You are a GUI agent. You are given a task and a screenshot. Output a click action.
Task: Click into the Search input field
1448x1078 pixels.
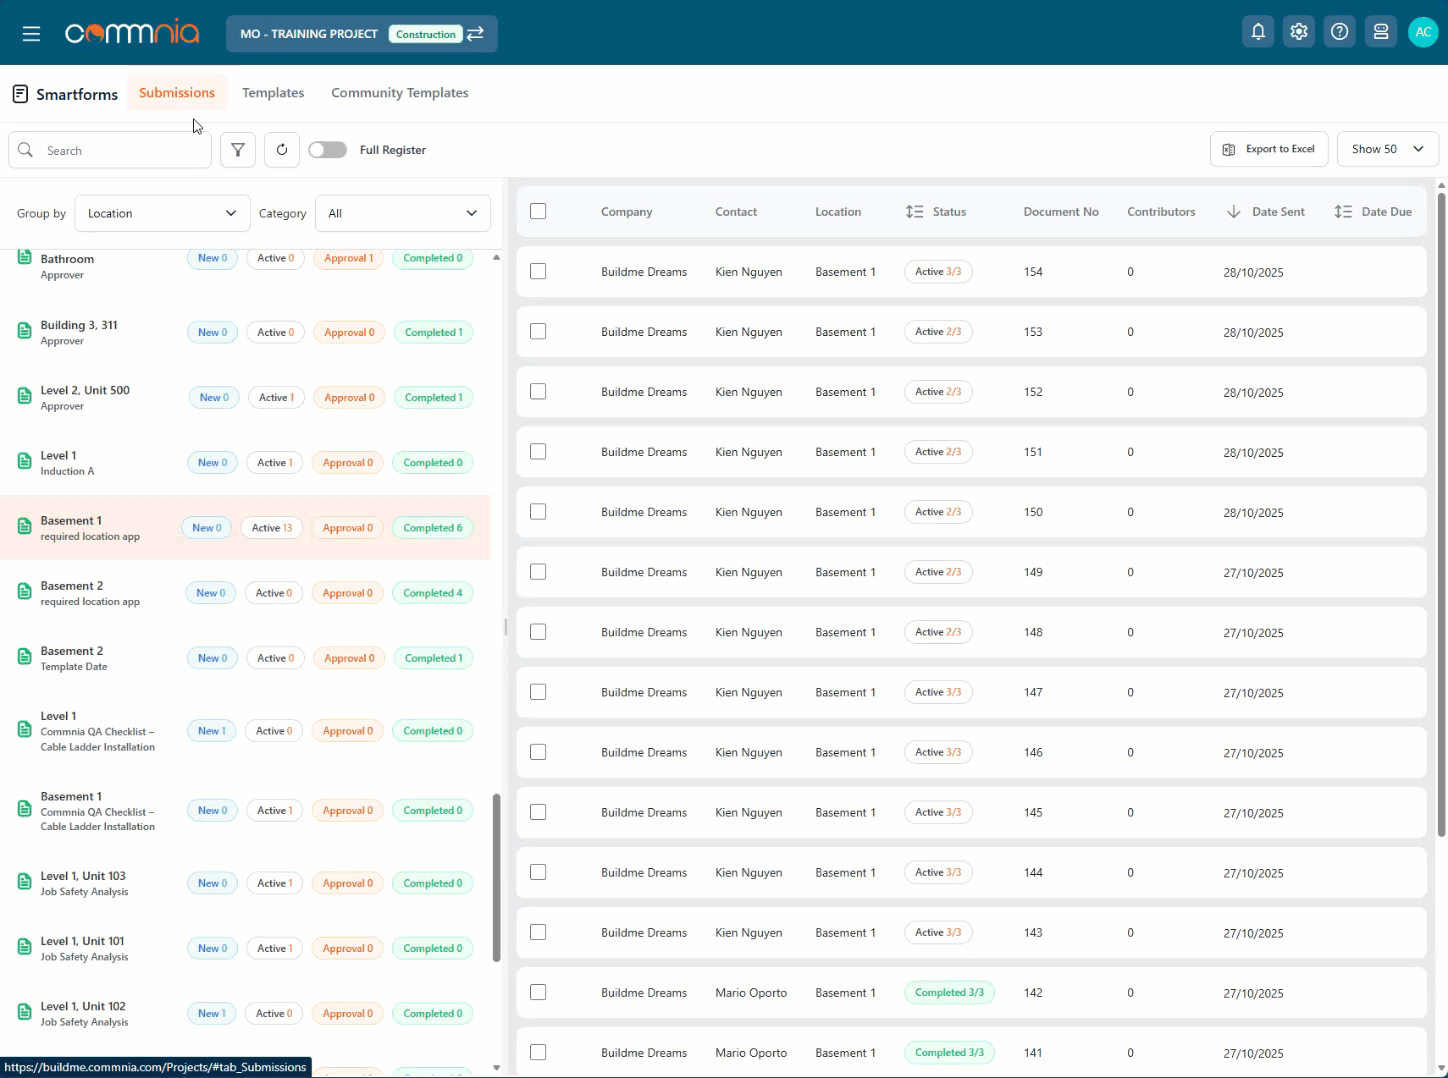point(120,151)
